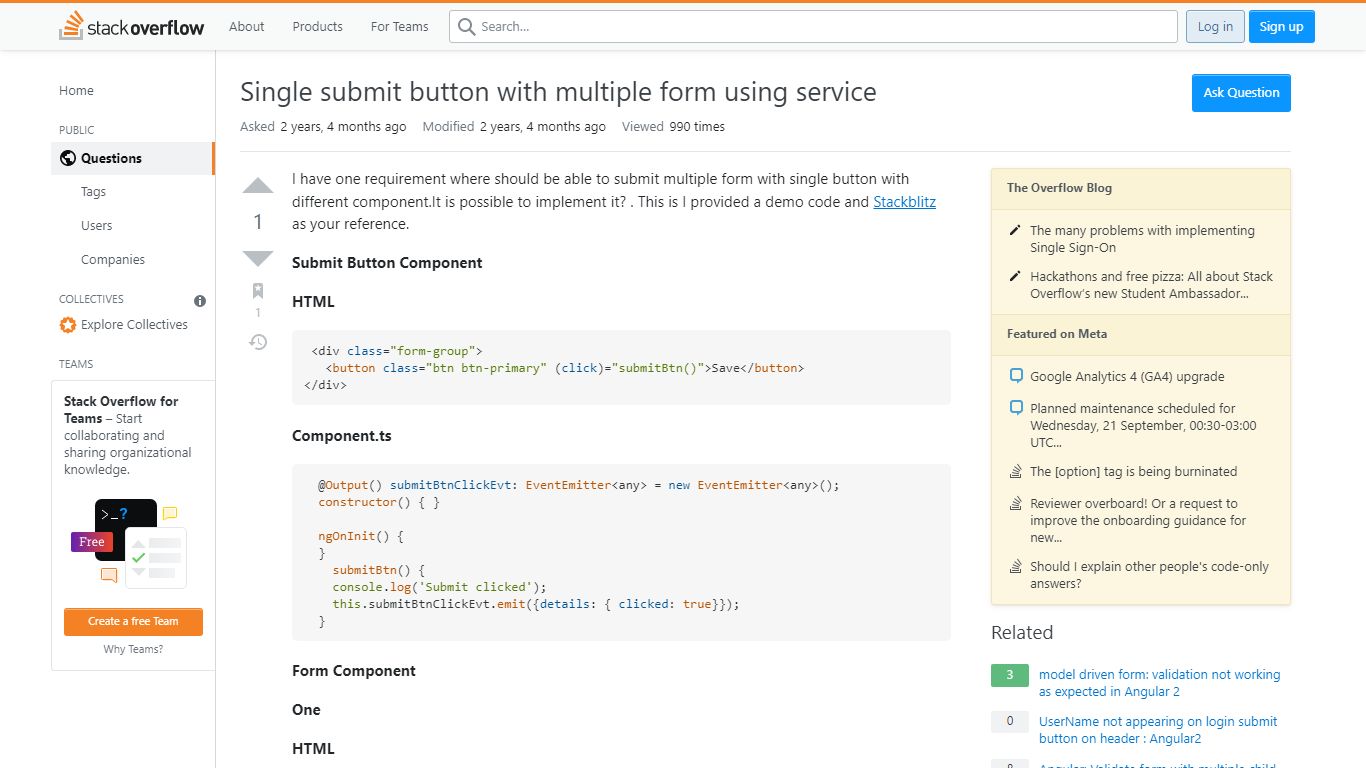Click pencil icon beside Hackathons post
Screen dimensions: 1366x768
[1016, 277]
